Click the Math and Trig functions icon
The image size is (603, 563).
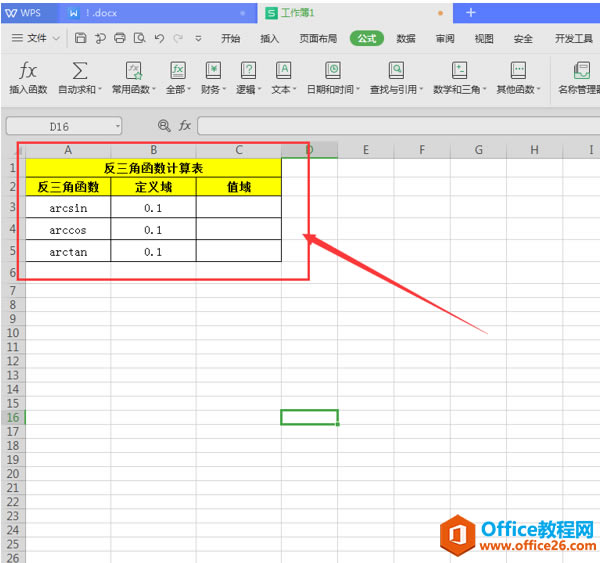459,71
